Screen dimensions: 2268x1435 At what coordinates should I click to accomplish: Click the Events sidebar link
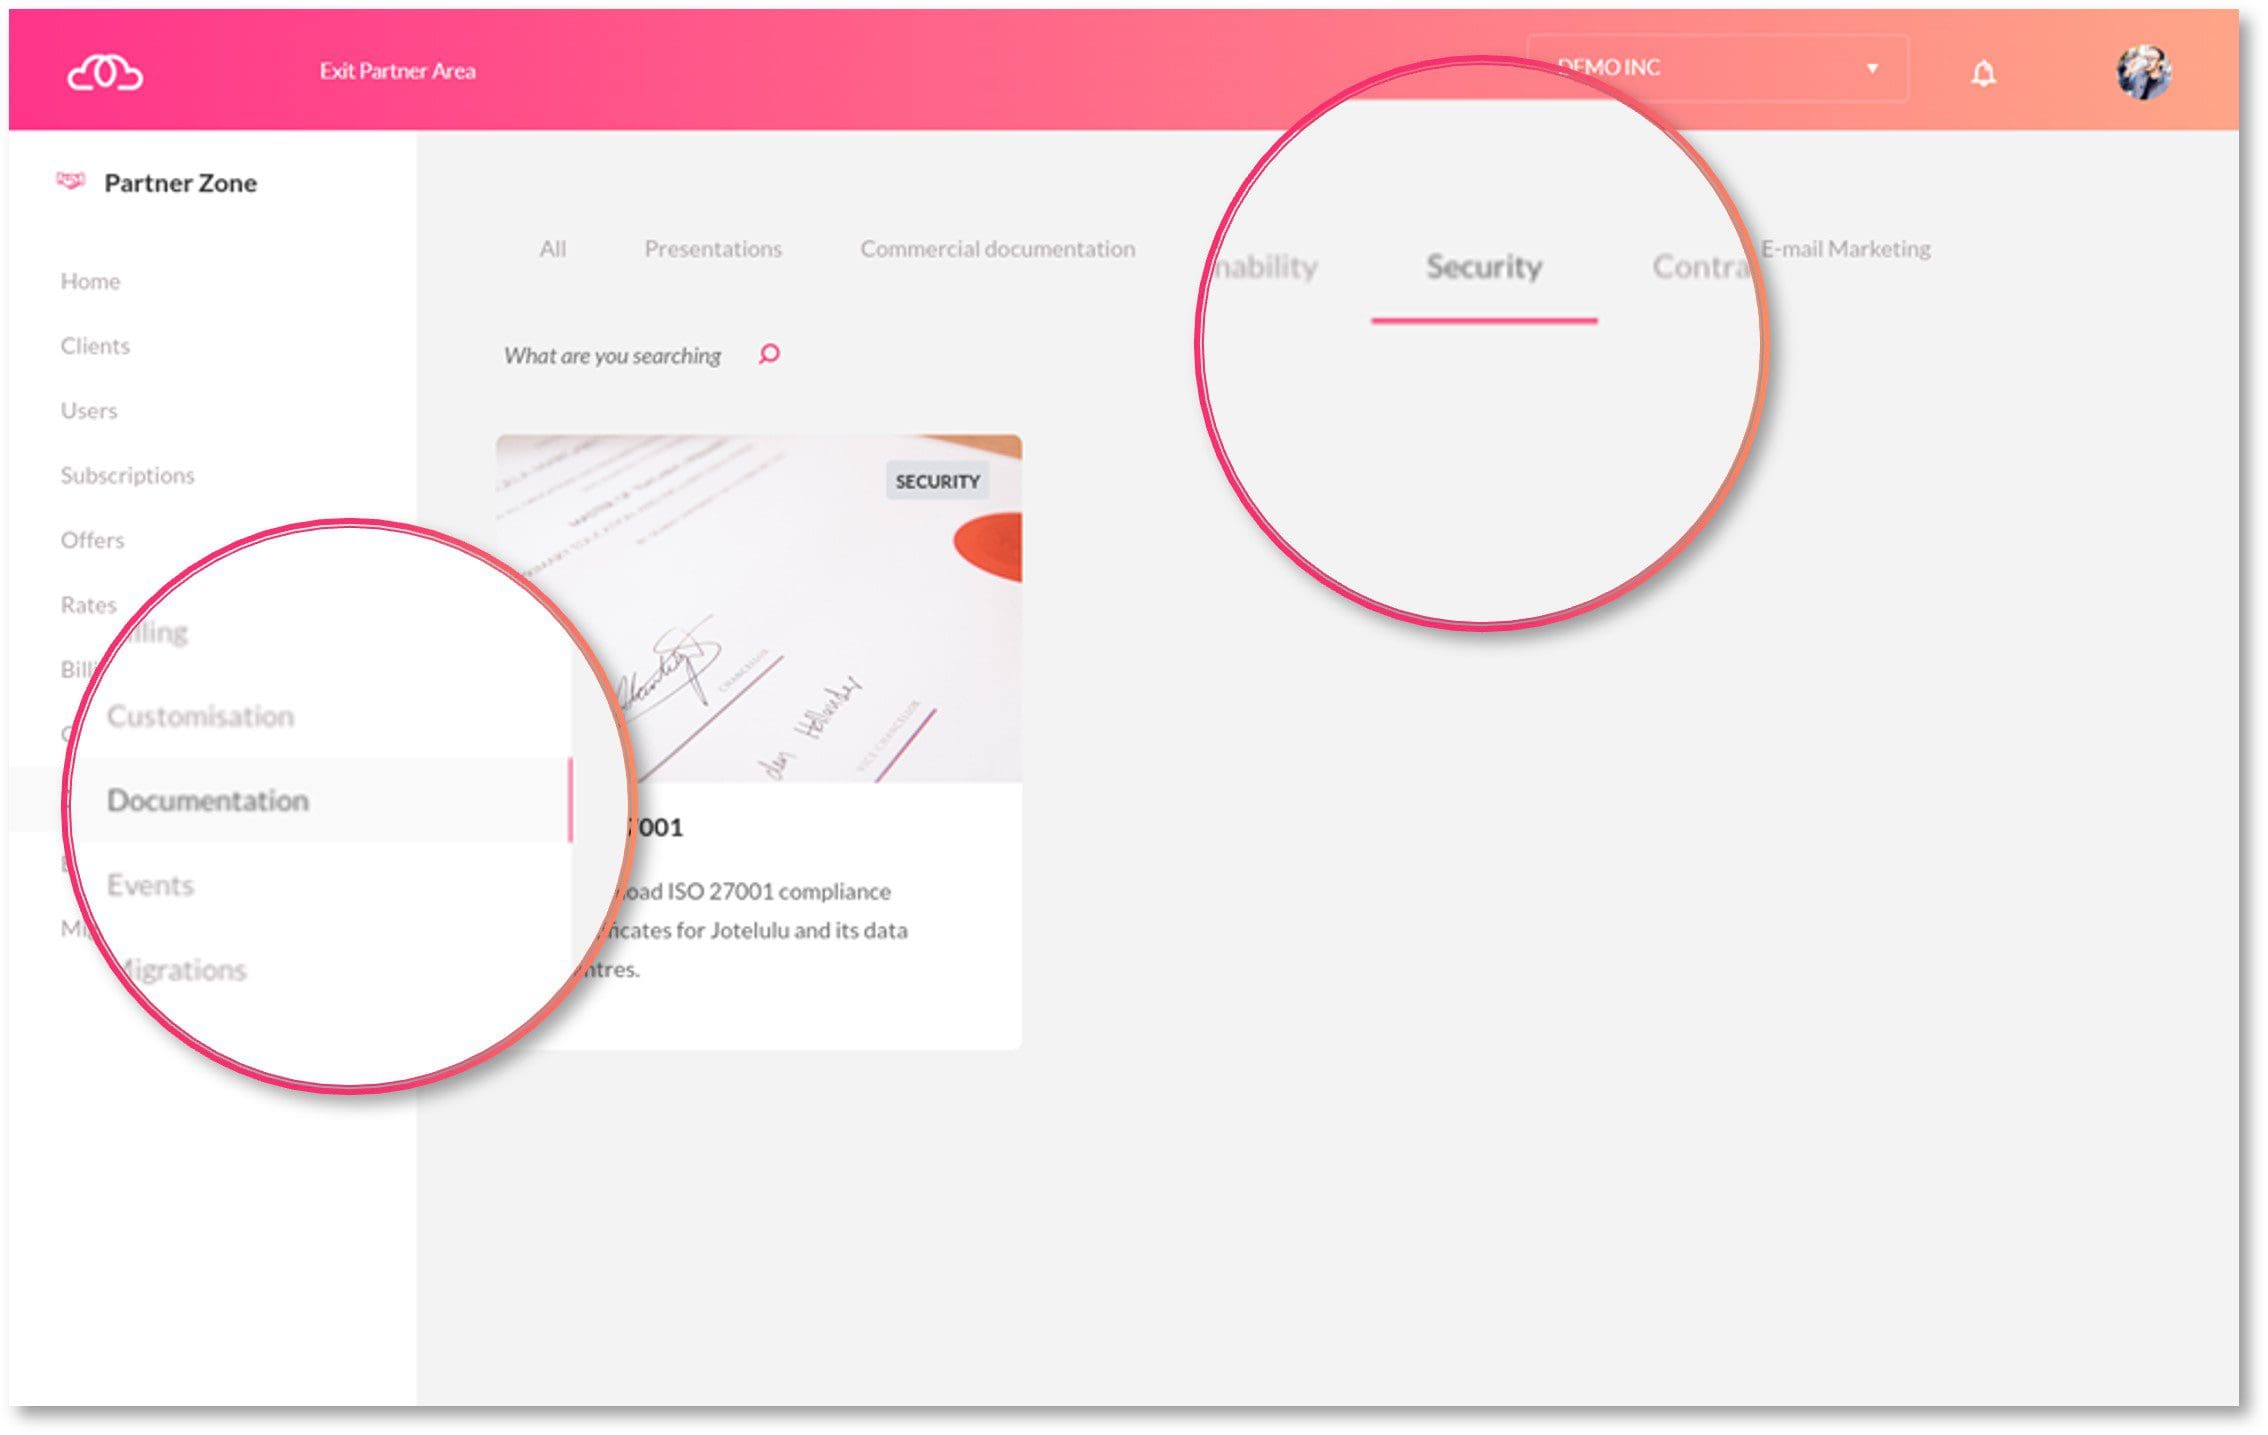pyautogui.click(x=149, y=884)
